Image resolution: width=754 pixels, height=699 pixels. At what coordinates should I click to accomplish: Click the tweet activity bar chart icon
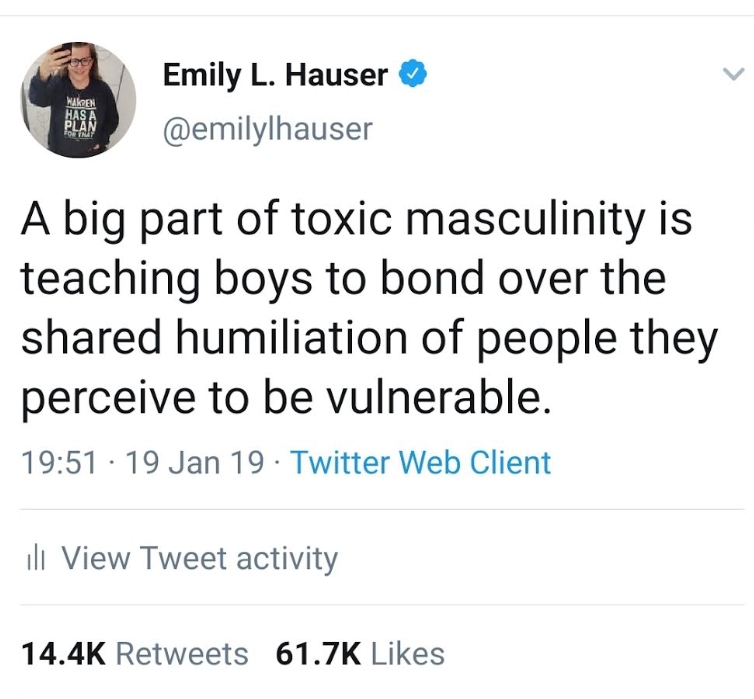point(33,558)
